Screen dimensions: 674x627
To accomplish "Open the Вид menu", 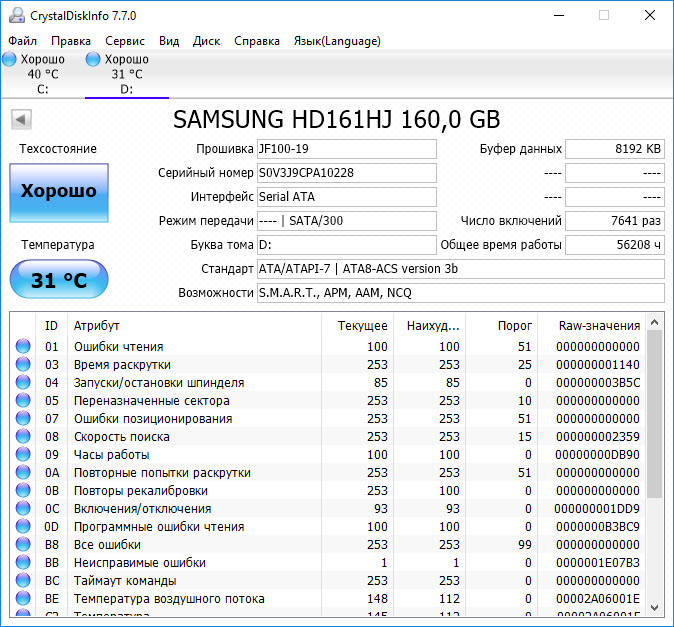I will pos(169,41).
